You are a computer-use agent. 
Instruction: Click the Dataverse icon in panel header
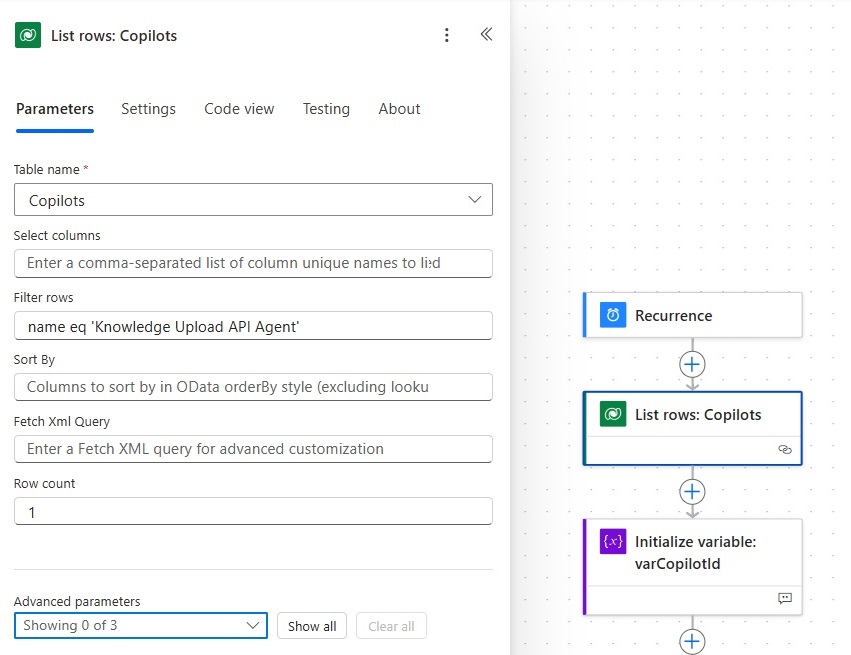pyautogui.click(x=28, y=35)
